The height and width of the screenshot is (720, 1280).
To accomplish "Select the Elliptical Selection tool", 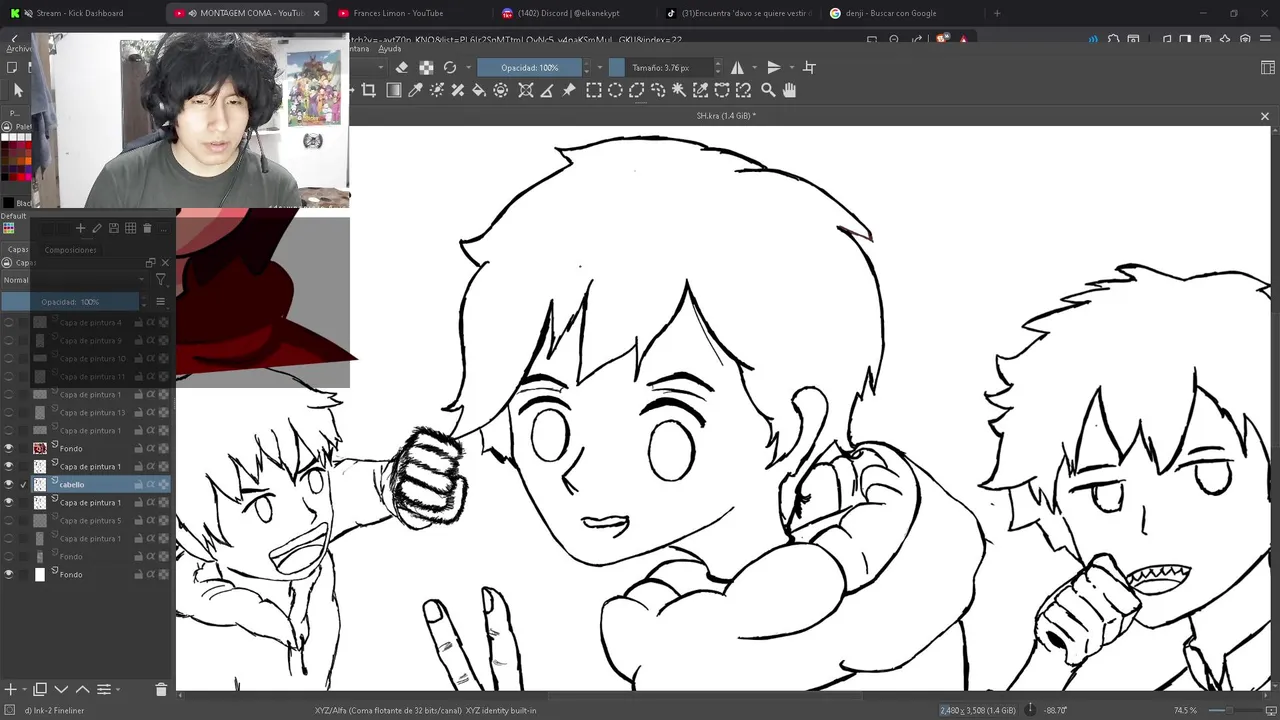I will tap(615, 90).
